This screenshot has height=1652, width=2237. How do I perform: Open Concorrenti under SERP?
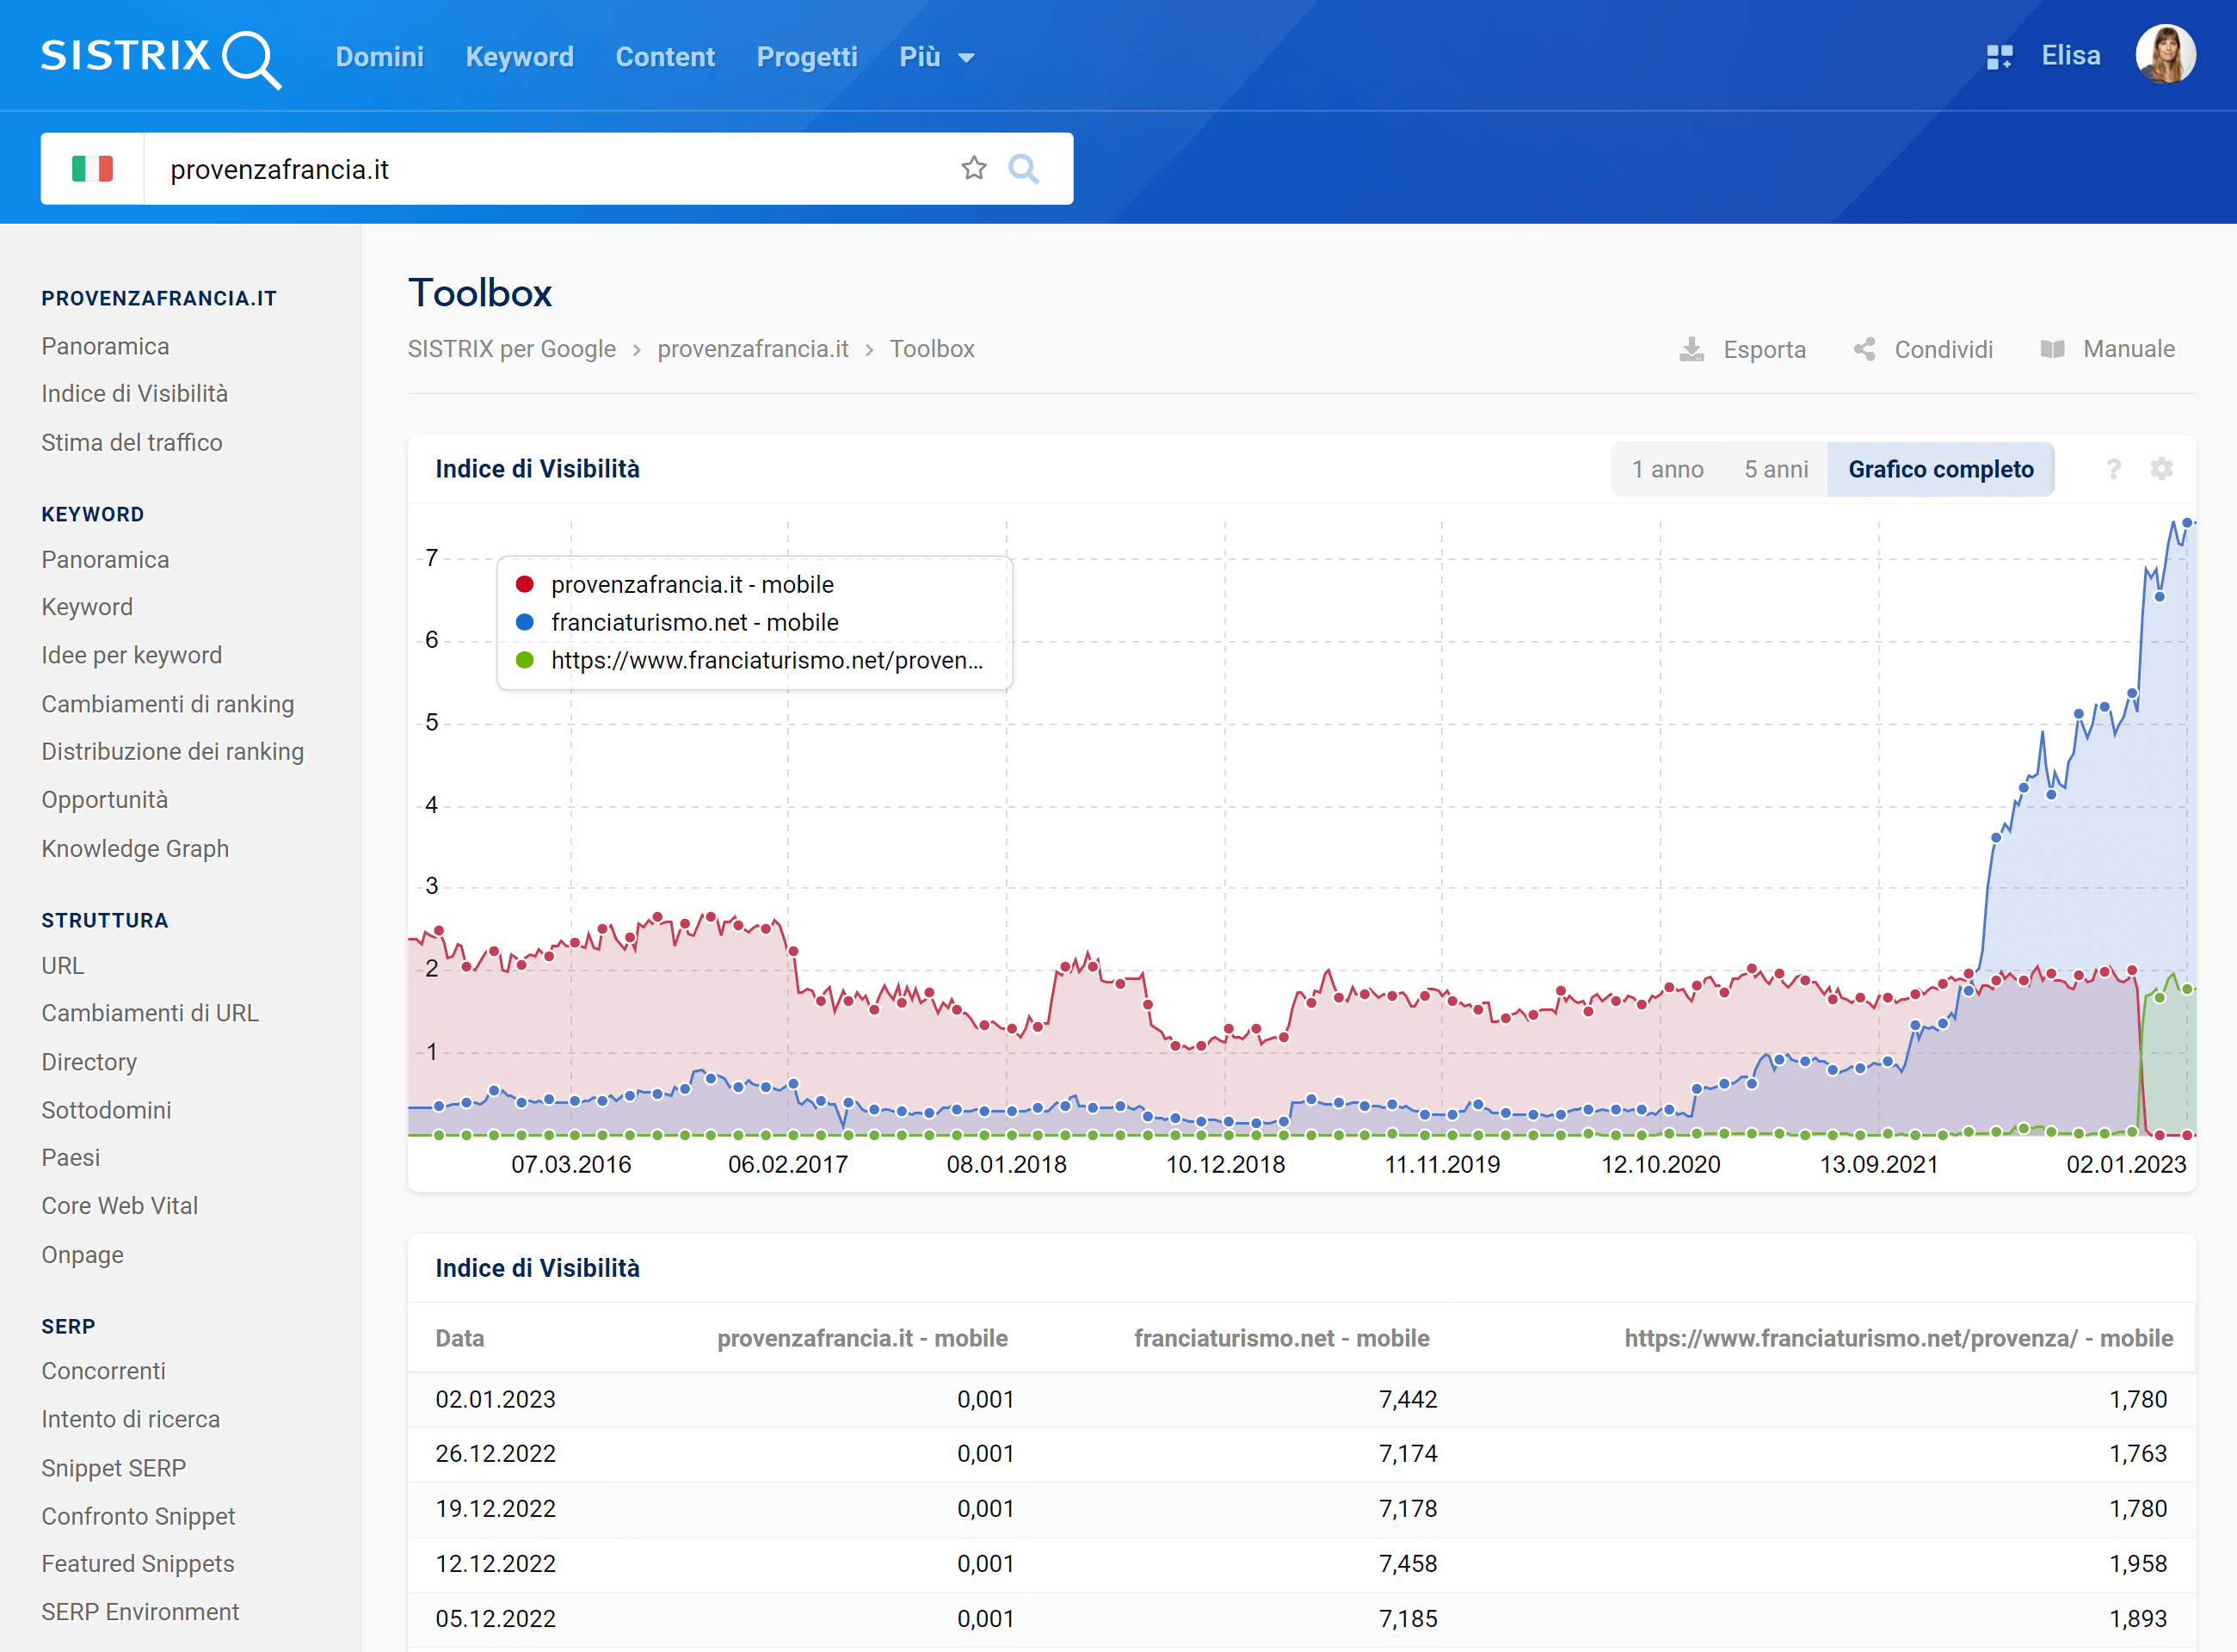click(x=104, y=1371)
